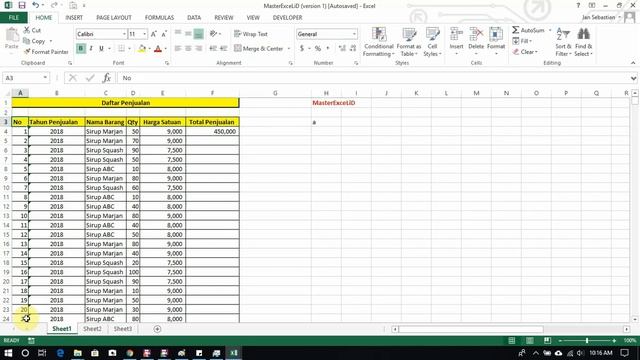Click the horizontal scrollbar
This screenshot has width=640, height=360.
(471, 329)
